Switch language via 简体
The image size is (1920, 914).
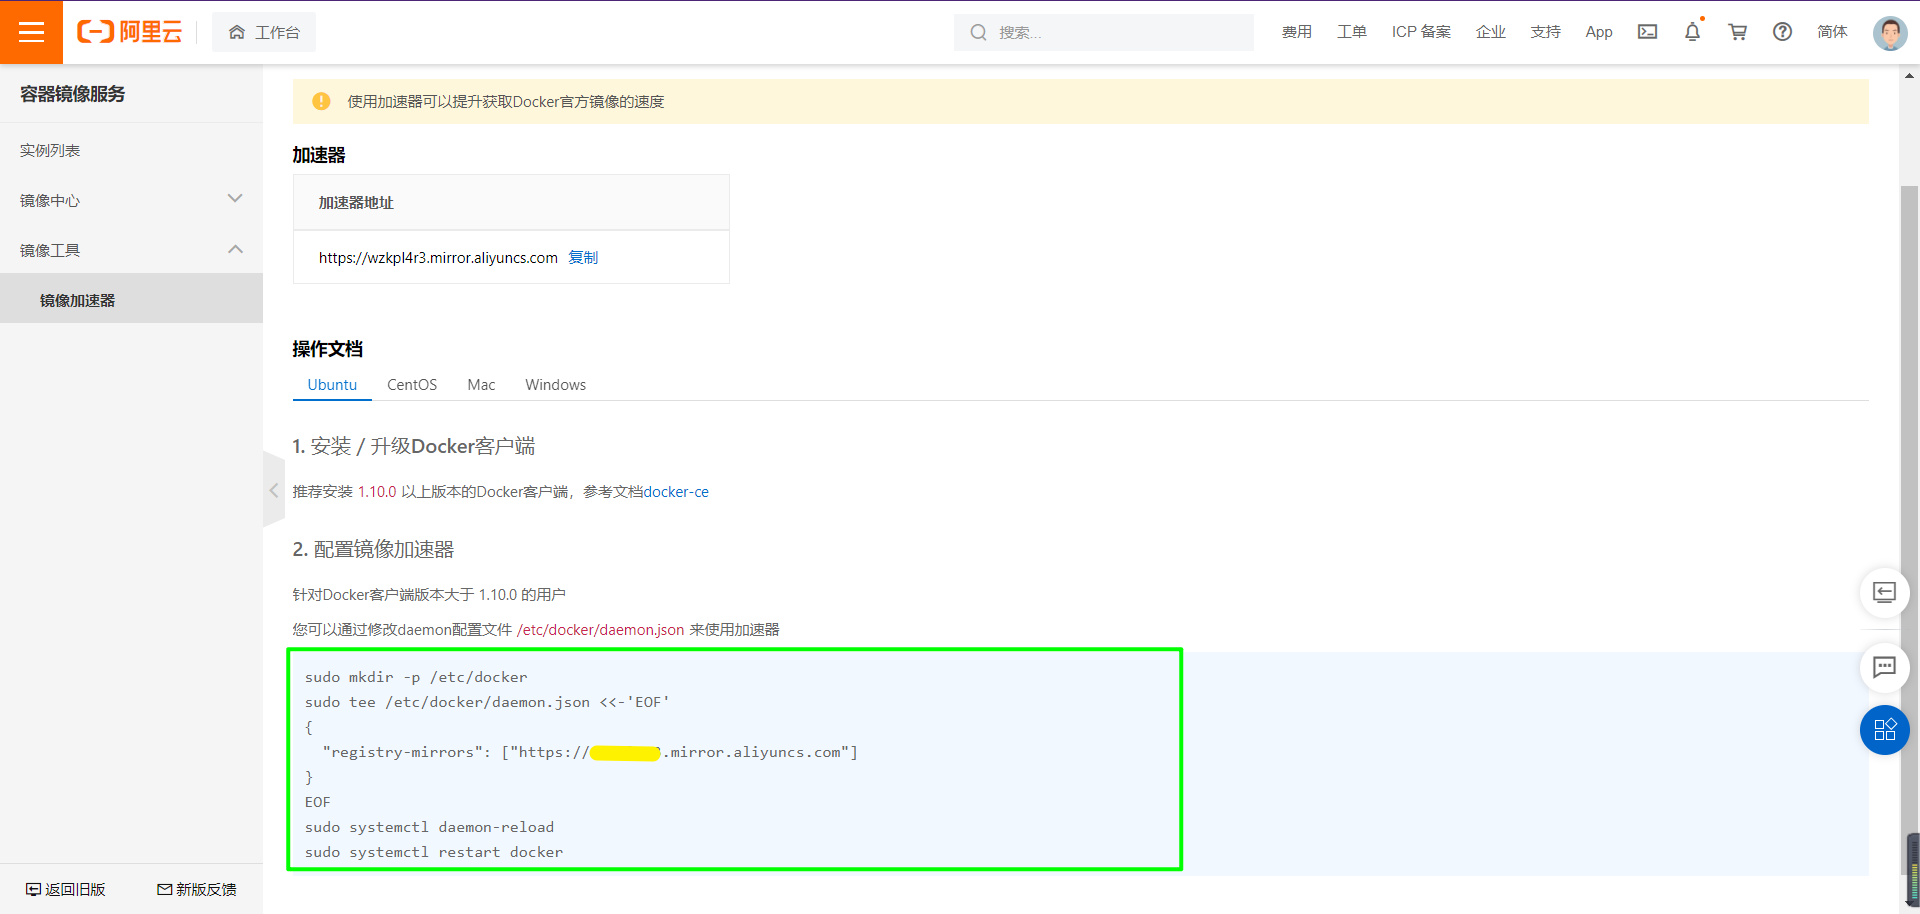[1832, 32]
